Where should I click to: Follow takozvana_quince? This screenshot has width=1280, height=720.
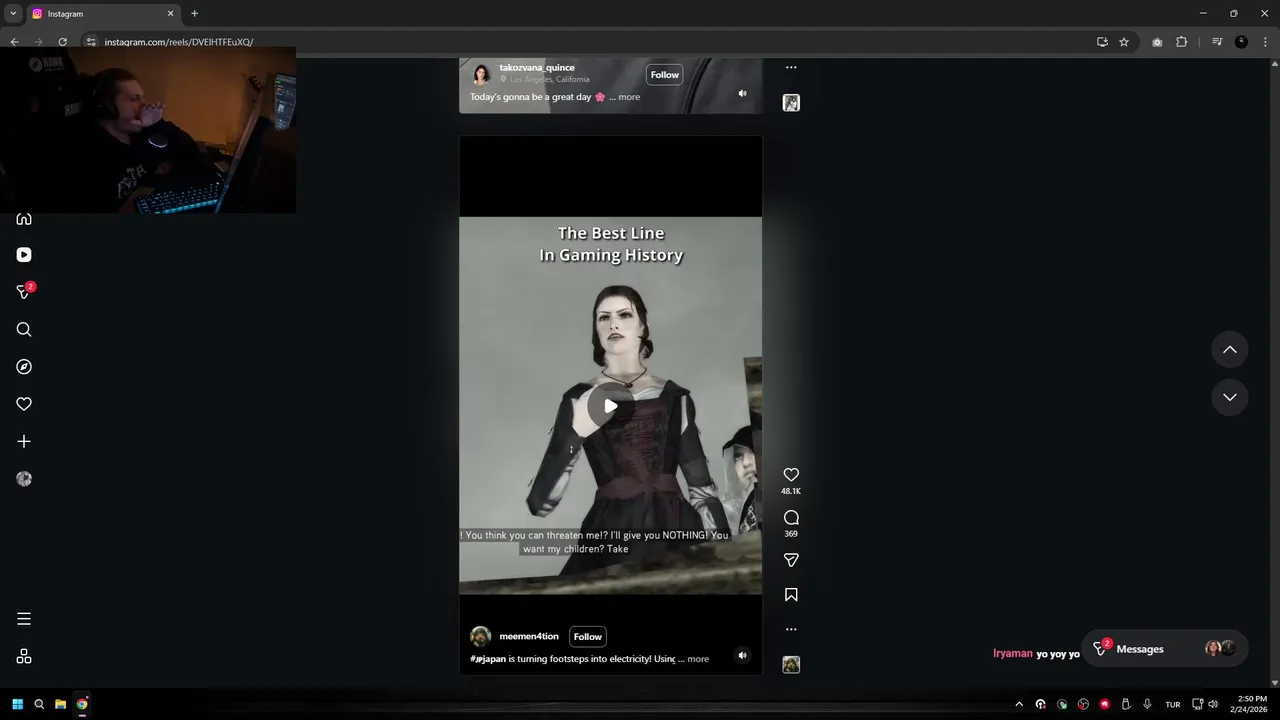coord(665,75)
